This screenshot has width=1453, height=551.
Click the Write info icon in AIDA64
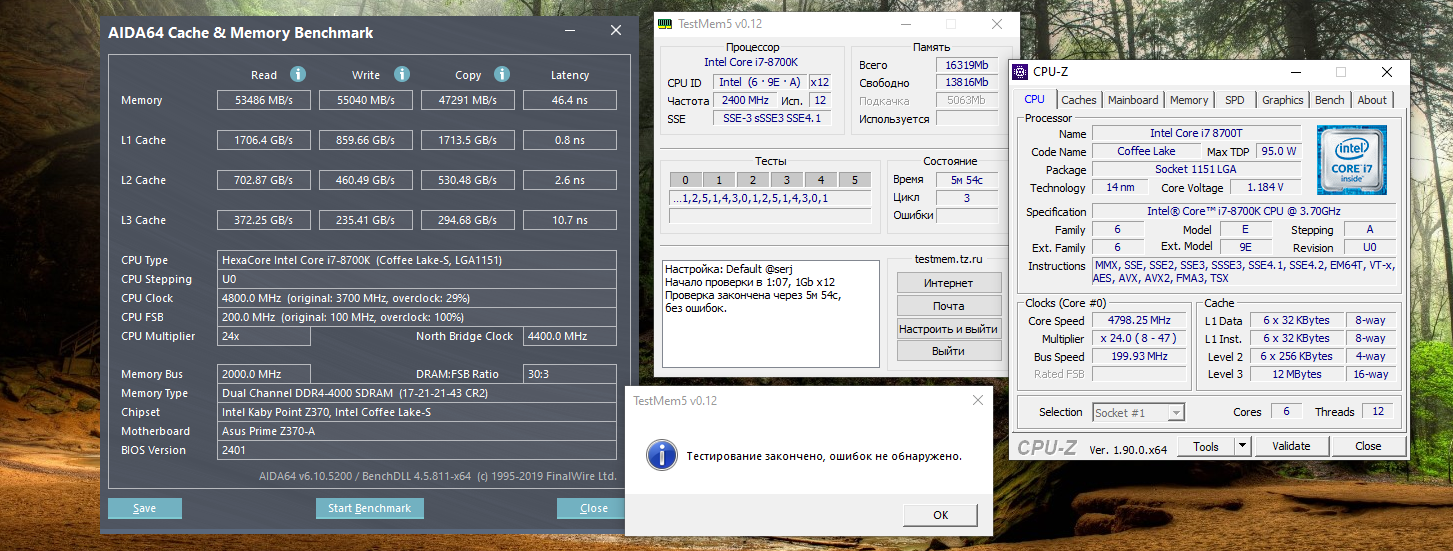click(x=401, y=74)
